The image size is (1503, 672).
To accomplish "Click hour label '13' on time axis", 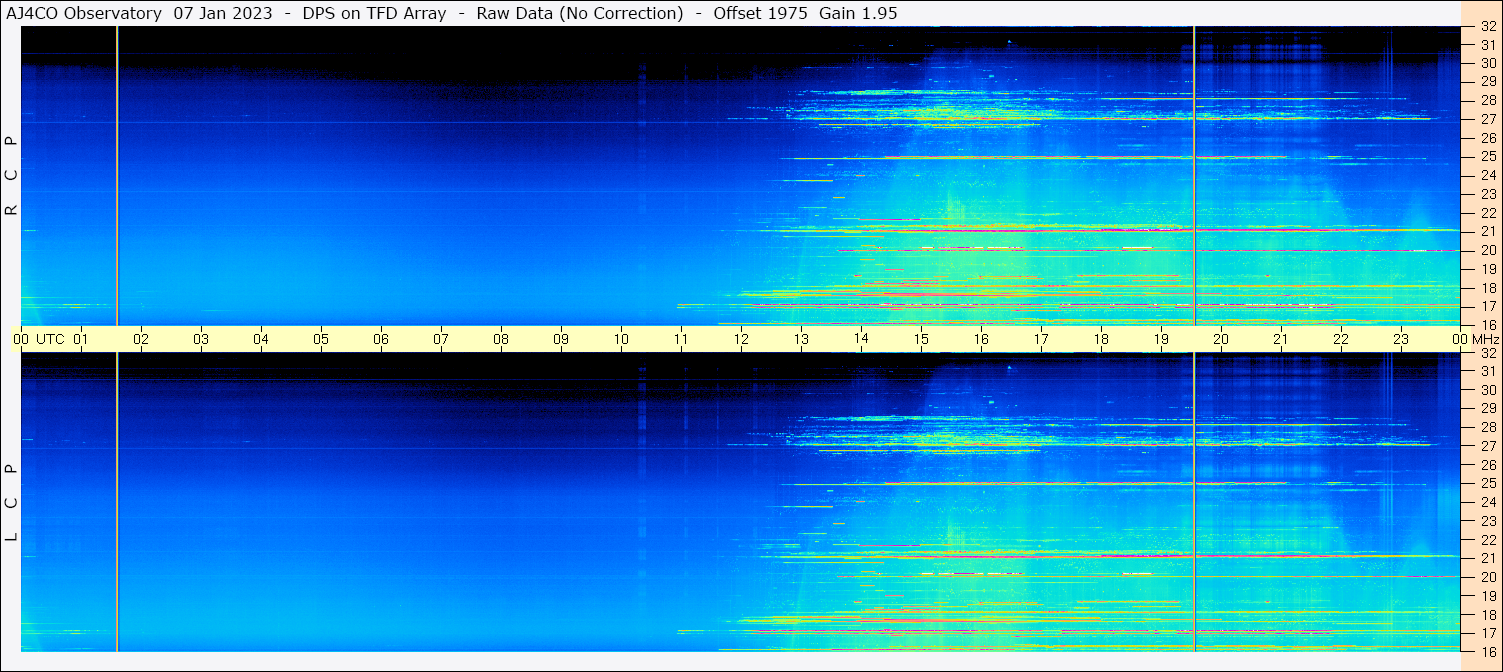I will click(x=801, y=339).
